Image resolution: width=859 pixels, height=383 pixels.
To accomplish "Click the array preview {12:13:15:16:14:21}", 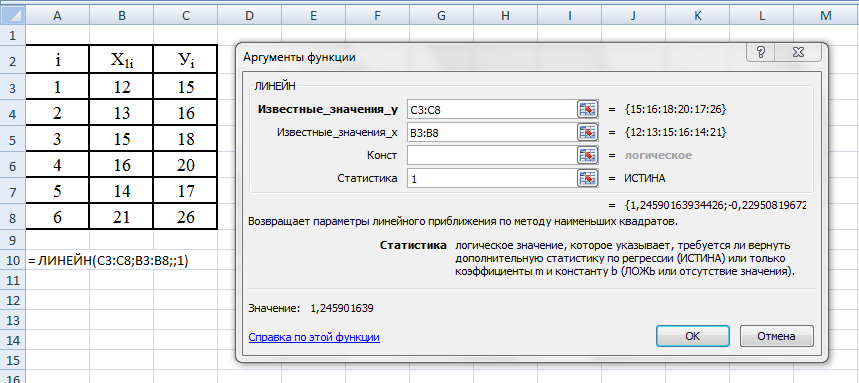I will click(675, 132).
